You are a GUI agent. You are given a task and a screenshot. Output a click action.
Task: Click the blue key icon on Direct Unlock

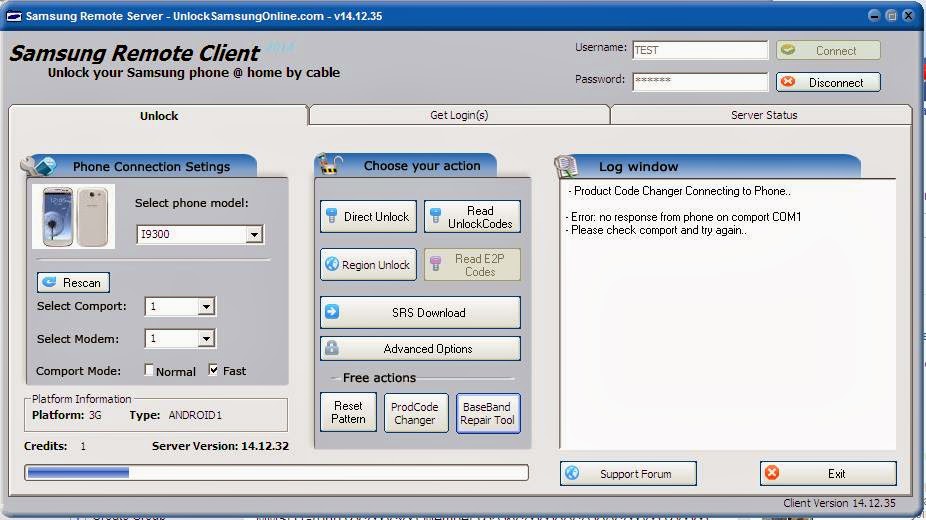[x=332, y=216]
